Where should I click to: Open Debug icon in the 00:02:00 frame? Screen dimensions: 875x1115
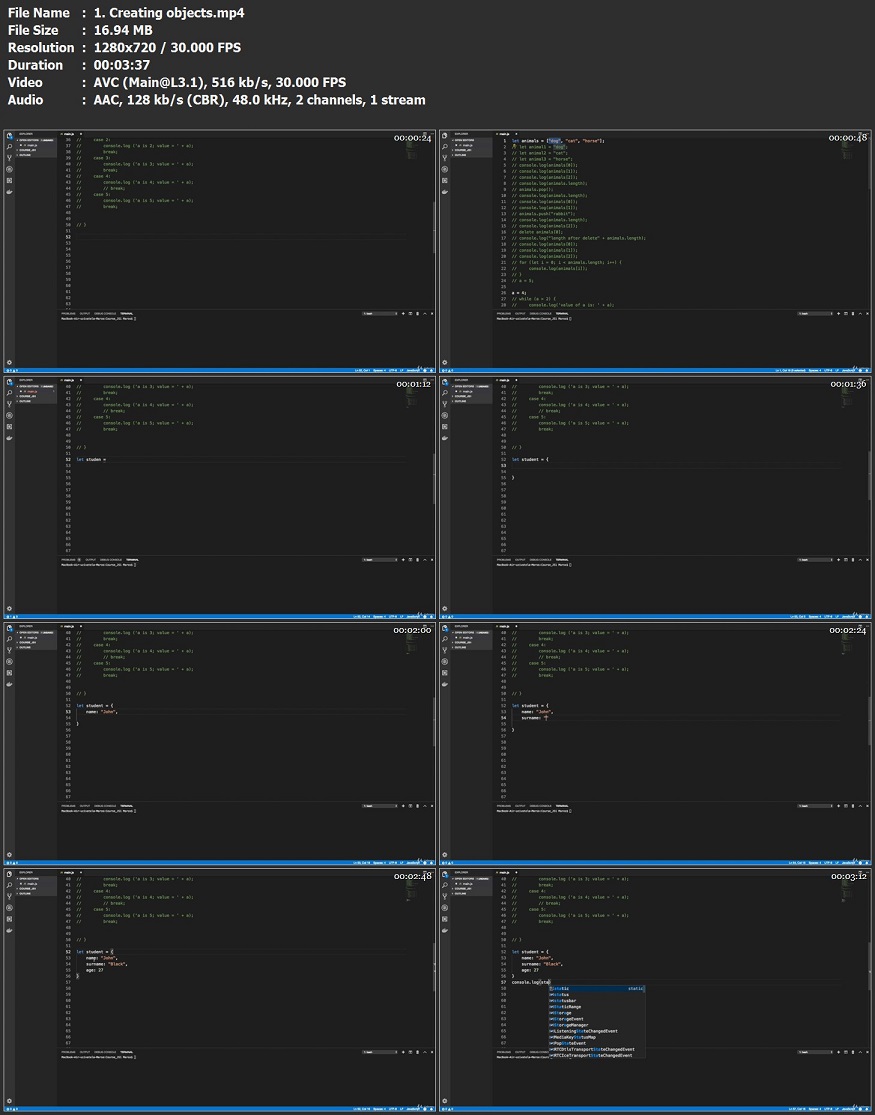click(x=9, y=661)
